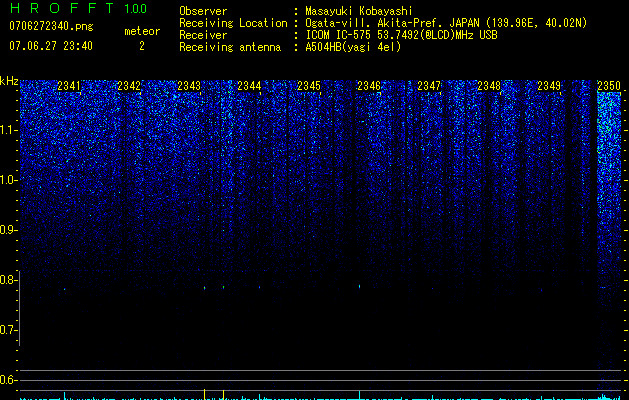Image resolution: width=629 pixels, height=400 pixels.
Task: Click the 1.1 kHz axis label
Action: (x=9, y=130)
